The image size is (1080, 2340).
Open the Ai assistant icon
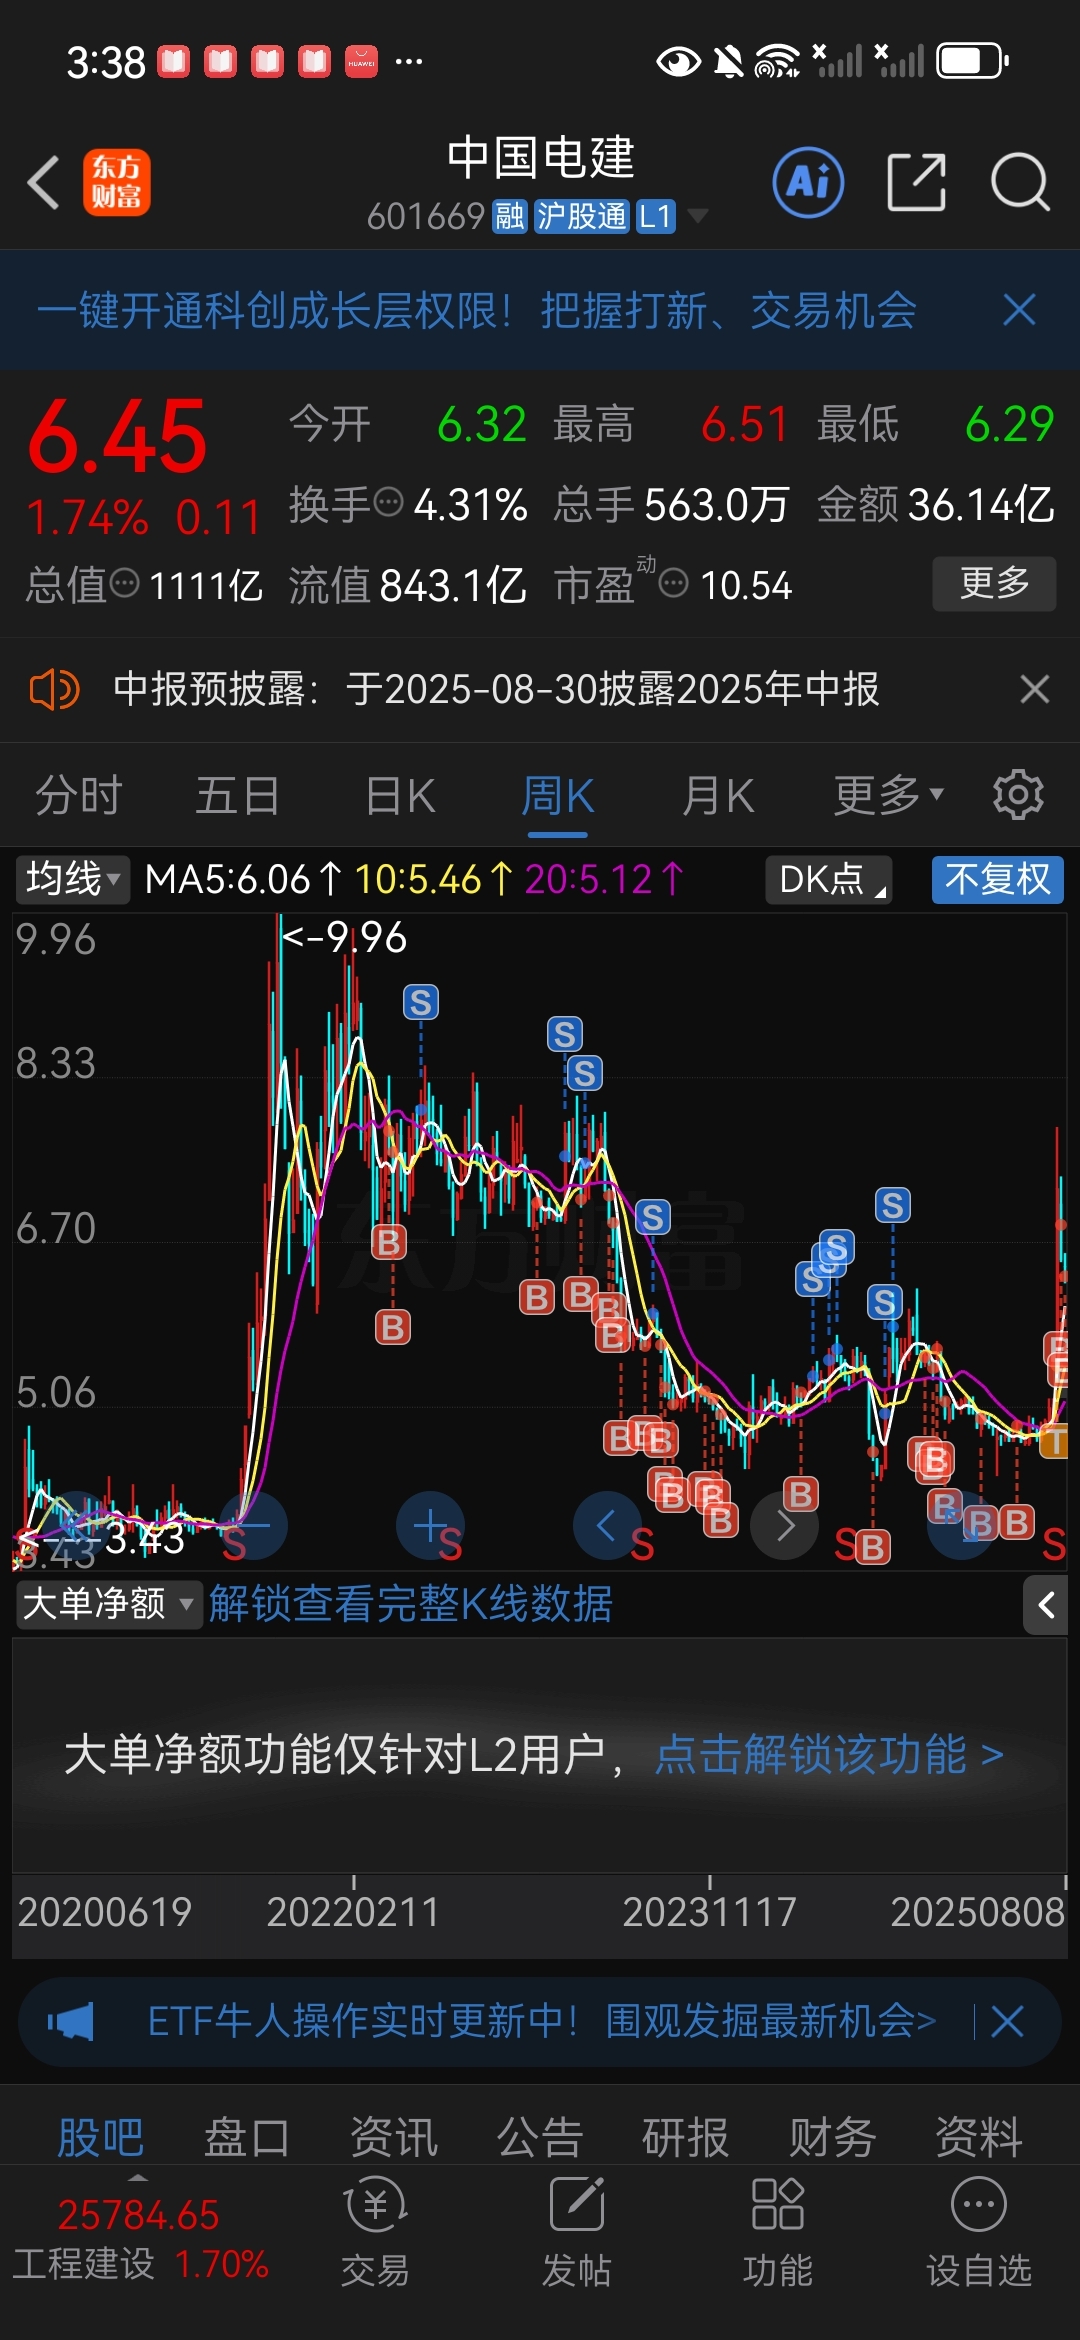pyautogui.click(x=808, y=182)
